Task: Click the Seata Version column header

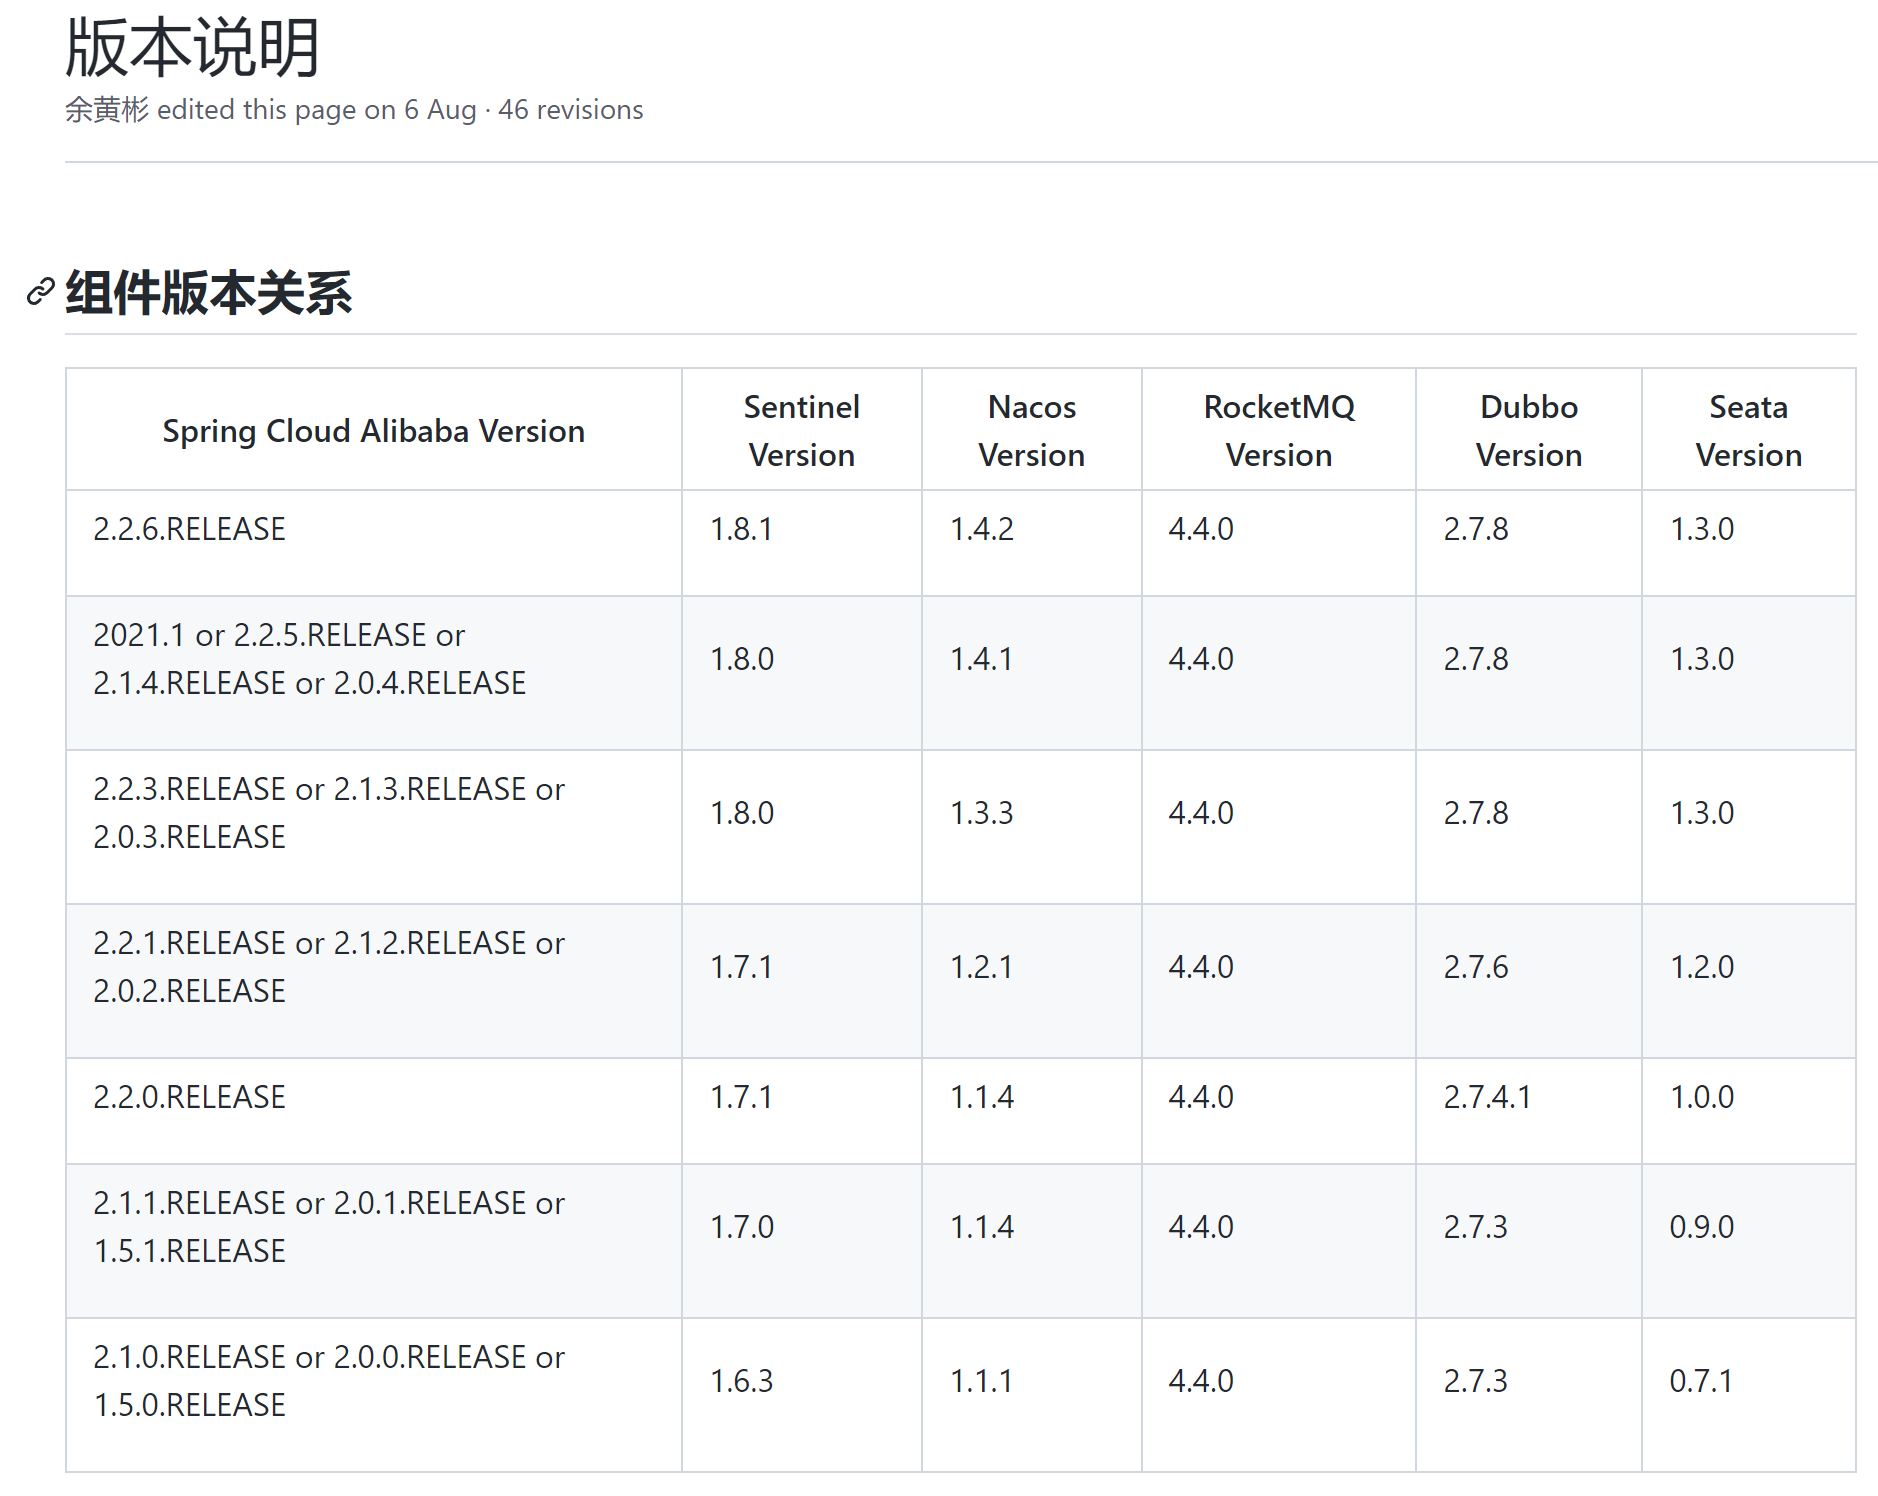Action: pyautogui.click(x=1749, y=430)
